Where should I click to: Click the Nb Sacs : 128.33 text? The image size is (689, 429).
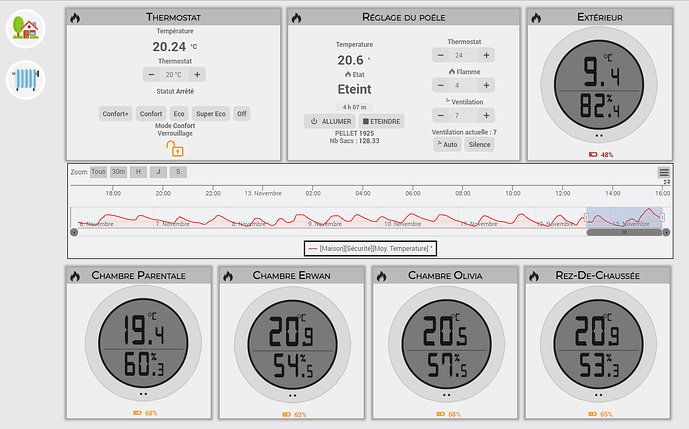point(354,141)
